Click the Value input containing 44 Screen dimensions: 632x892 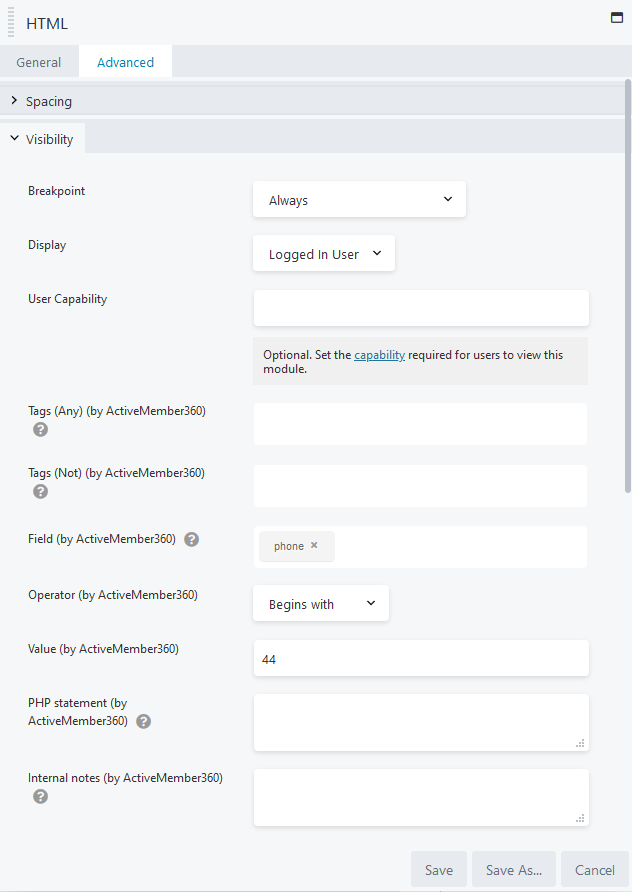pyautogui.click(x=420, y=657)
